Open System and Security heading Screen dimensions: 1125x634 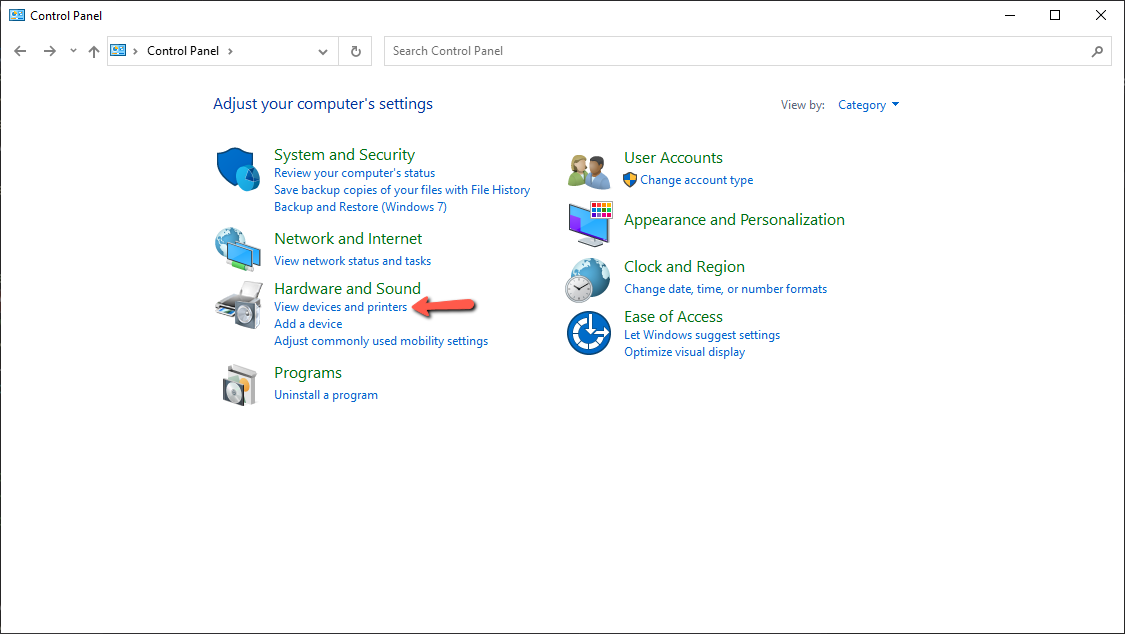point(344,155)
